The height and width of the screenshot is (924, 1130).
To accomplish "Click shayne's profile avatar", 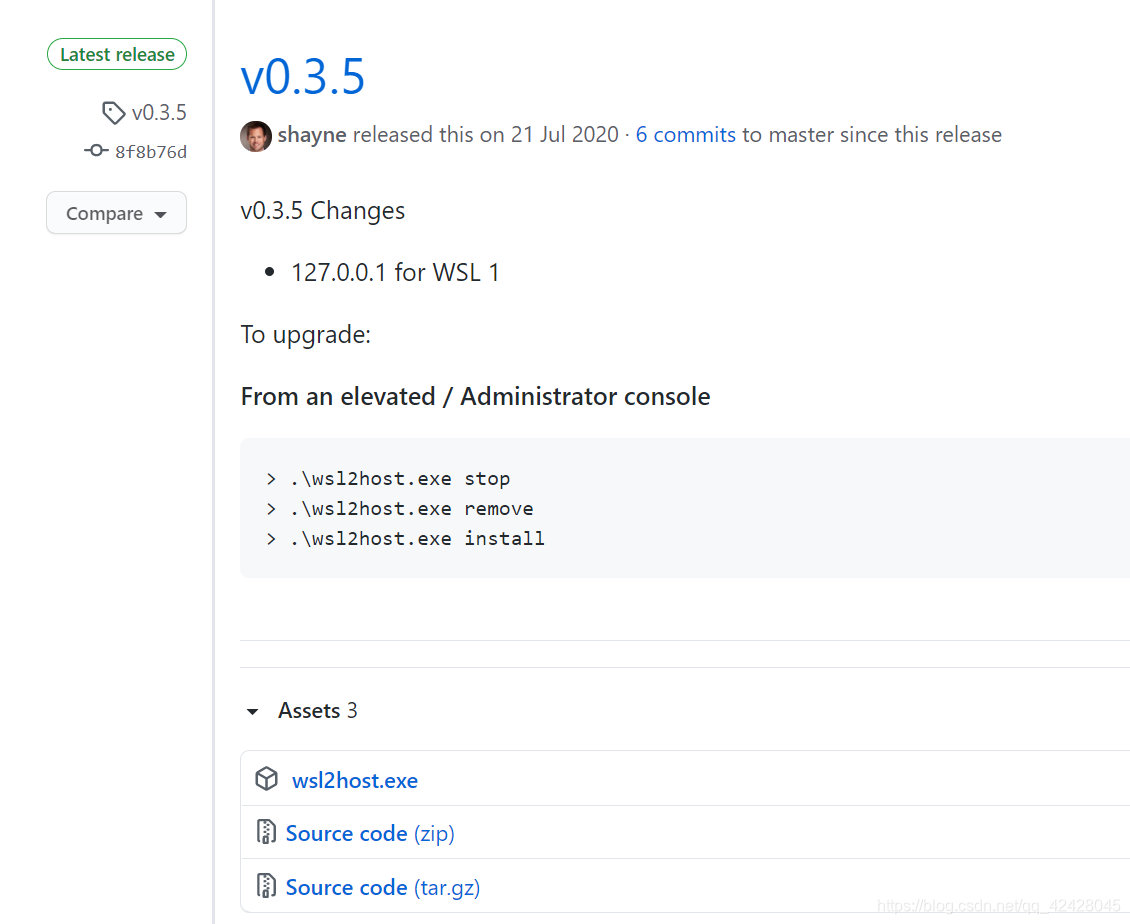I will 256,135.
